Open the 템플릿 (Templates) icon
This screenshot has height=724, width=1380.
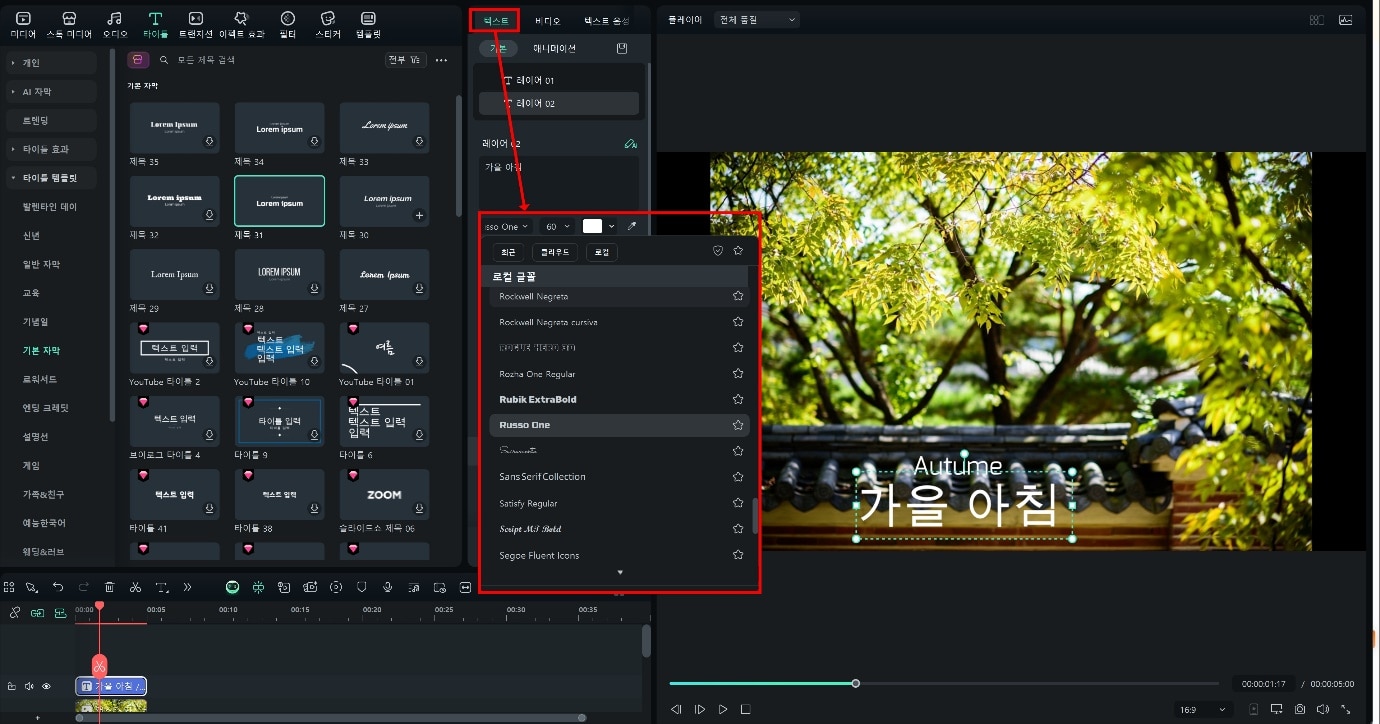pyautogui.click(x=369, y=18)
